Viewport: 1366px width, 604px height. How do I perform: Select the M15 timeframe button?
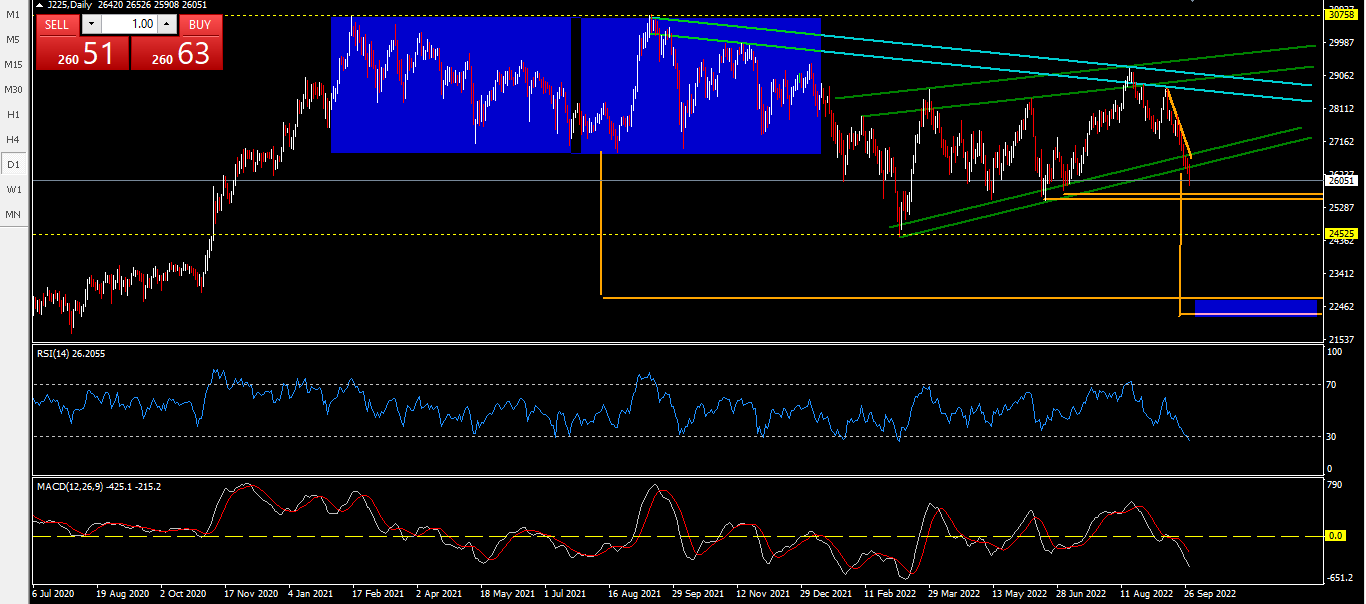[13, 65]
